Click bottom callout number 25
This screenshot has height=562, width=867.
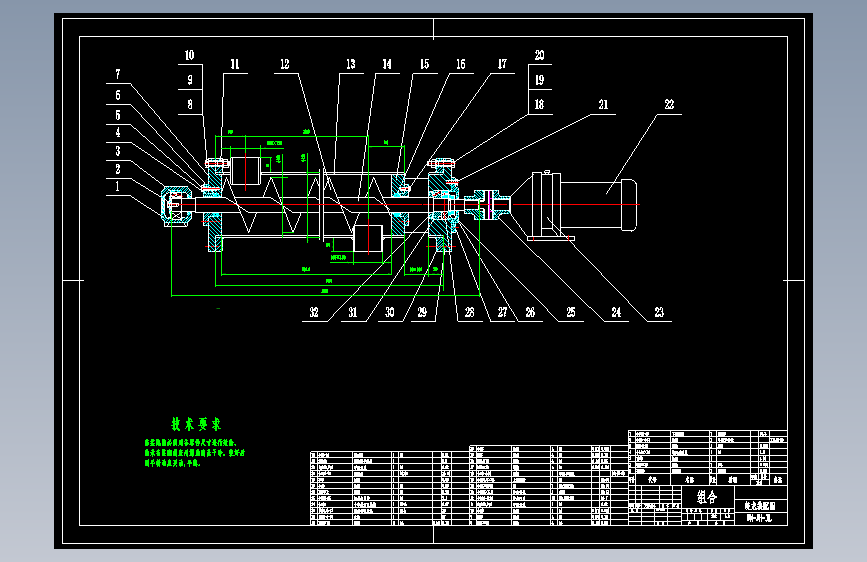(571, 313)
